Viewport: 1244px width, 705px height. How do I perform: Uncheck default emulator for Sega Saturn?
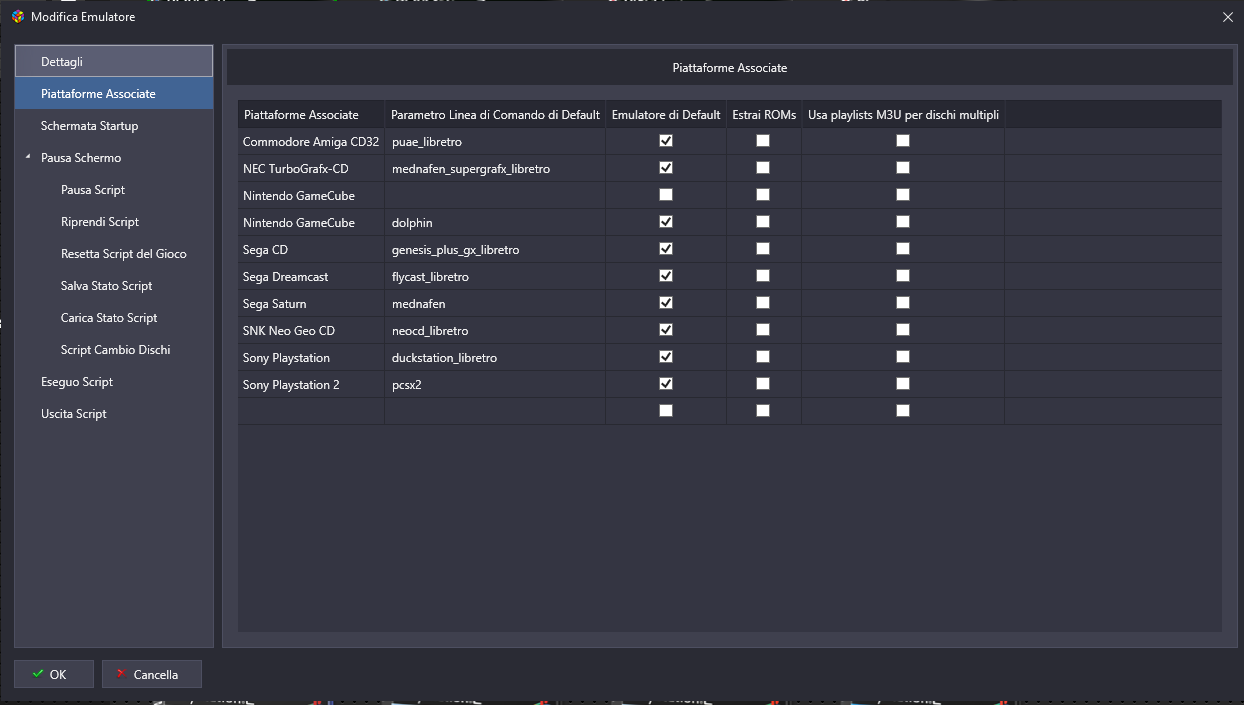pos(666,303)
